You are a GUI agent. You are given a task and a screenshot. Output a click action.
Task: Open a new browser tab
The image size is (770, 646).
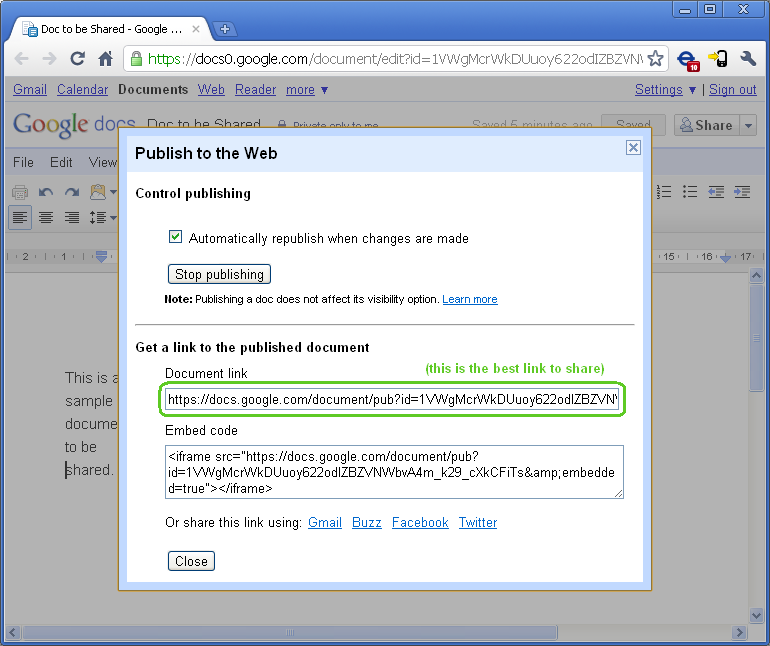point(225,29)
